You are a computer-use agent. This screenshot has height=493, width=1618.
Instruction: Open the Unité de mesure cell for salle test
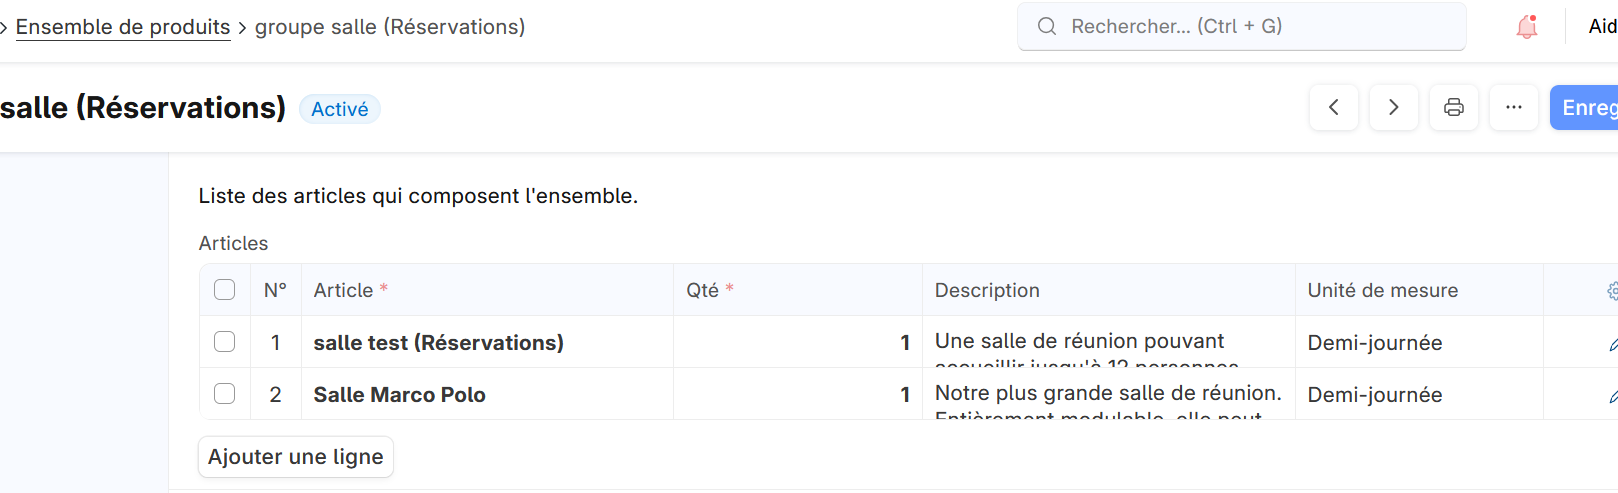pos(1418,343)
